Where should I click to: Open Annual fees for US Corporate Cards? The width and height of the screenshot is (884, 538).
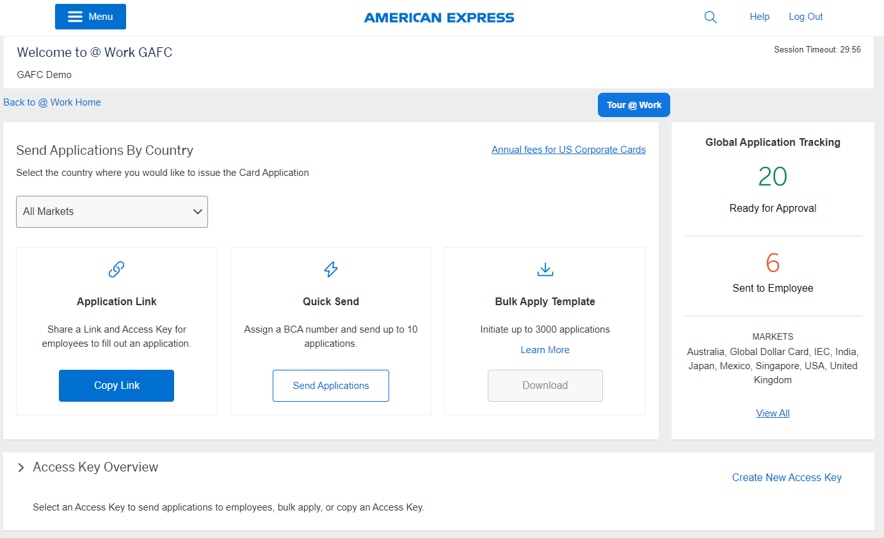click(568, 150)
